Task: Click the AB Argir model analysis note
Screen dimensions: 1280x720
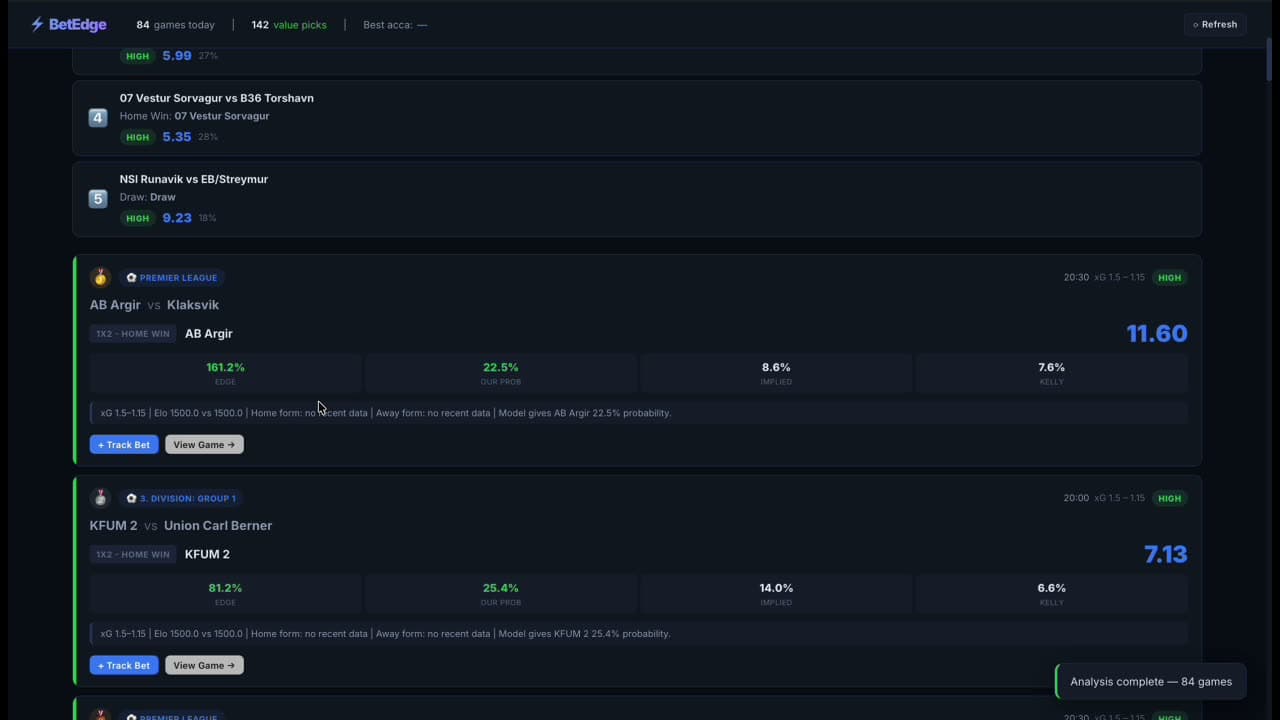Action: [x=639, y=413]
